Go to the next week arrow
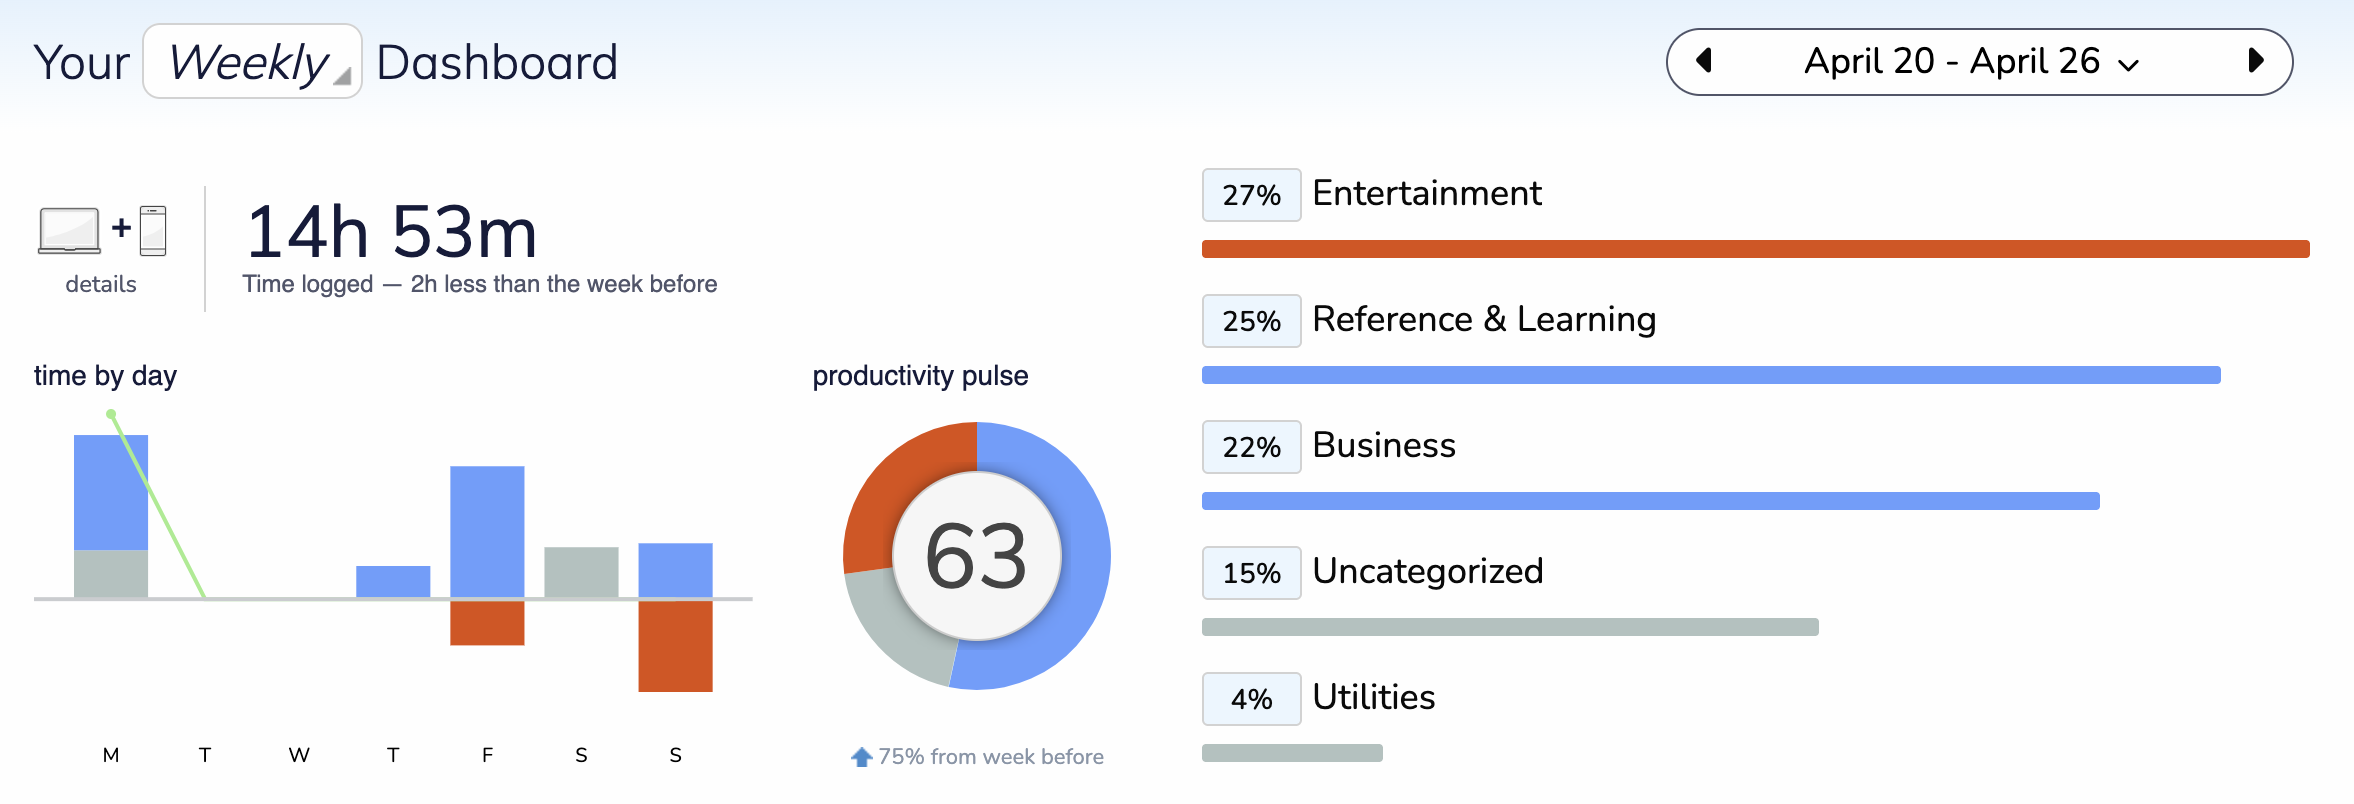The height and width of the screenshot is (804, 2354). [2255, 62]
